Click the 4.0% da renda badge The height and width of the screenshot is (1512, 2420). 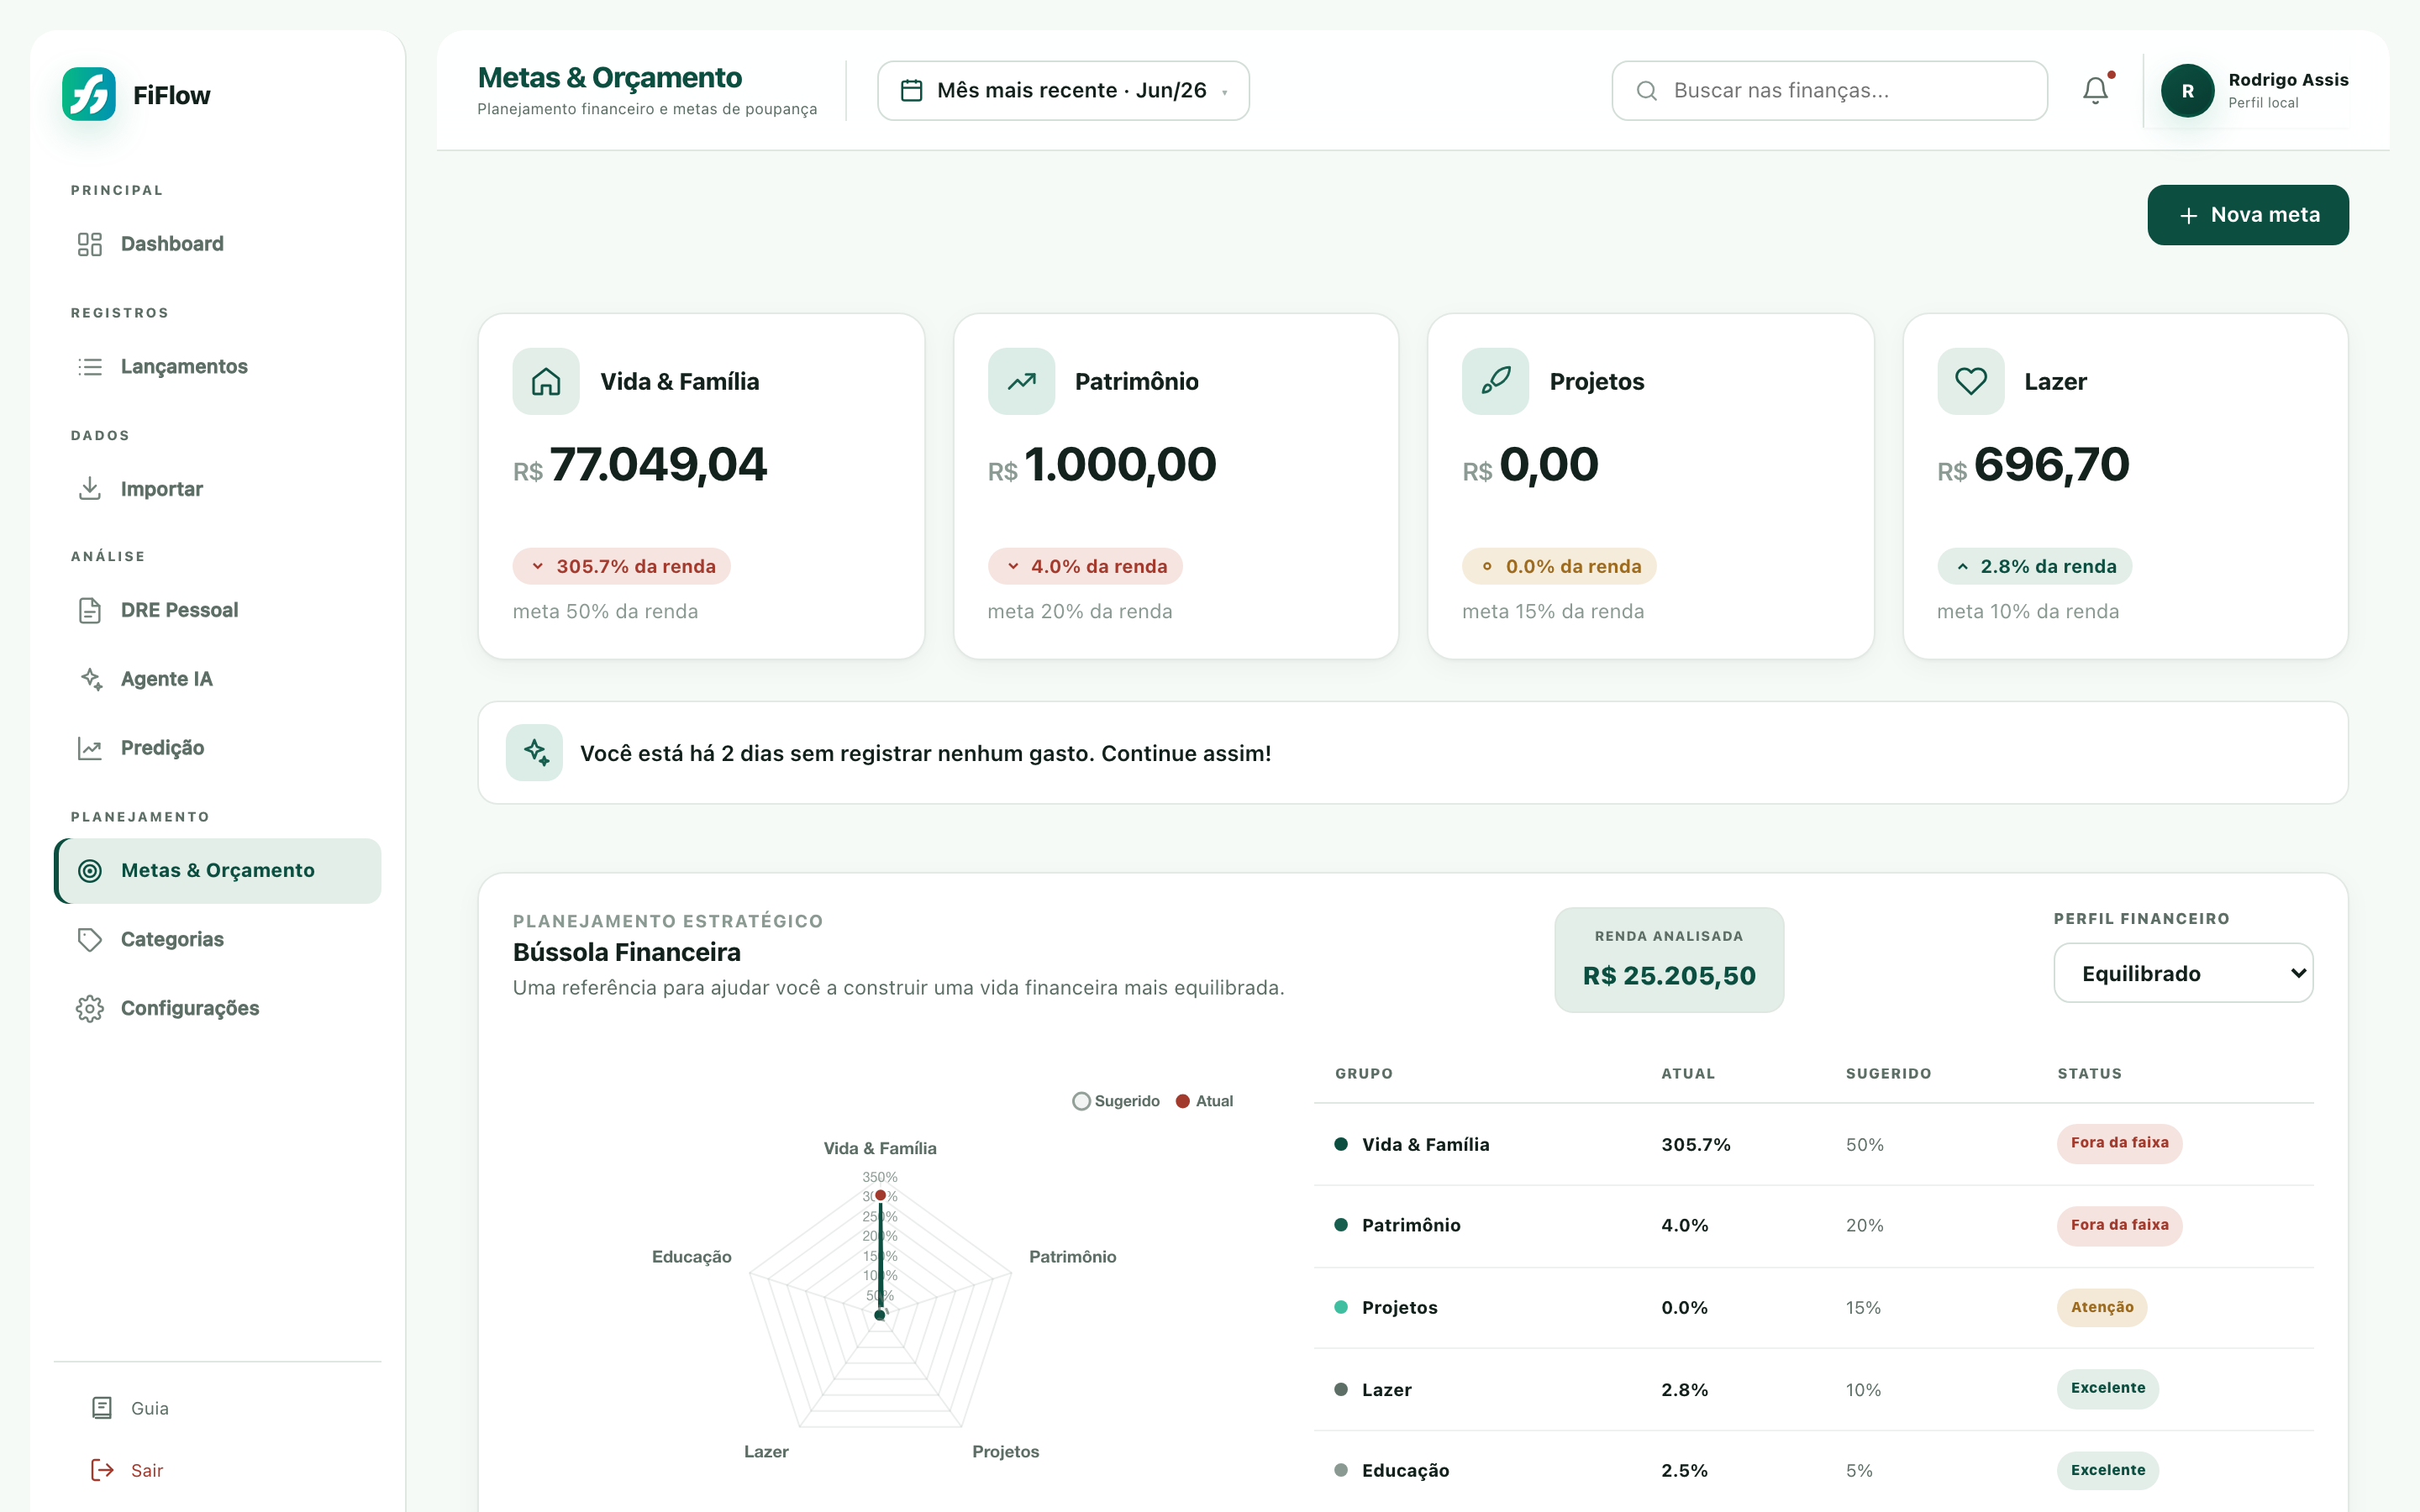point(1085,566)
